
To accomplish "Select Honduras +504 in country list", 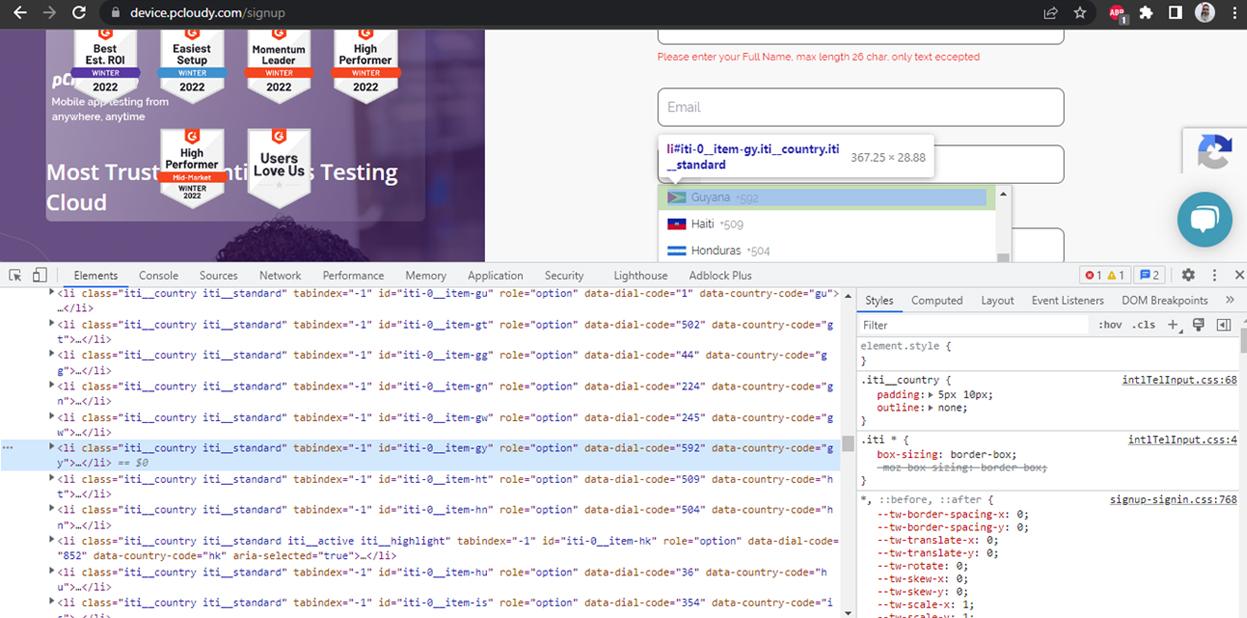I will [x=827, y=250].
